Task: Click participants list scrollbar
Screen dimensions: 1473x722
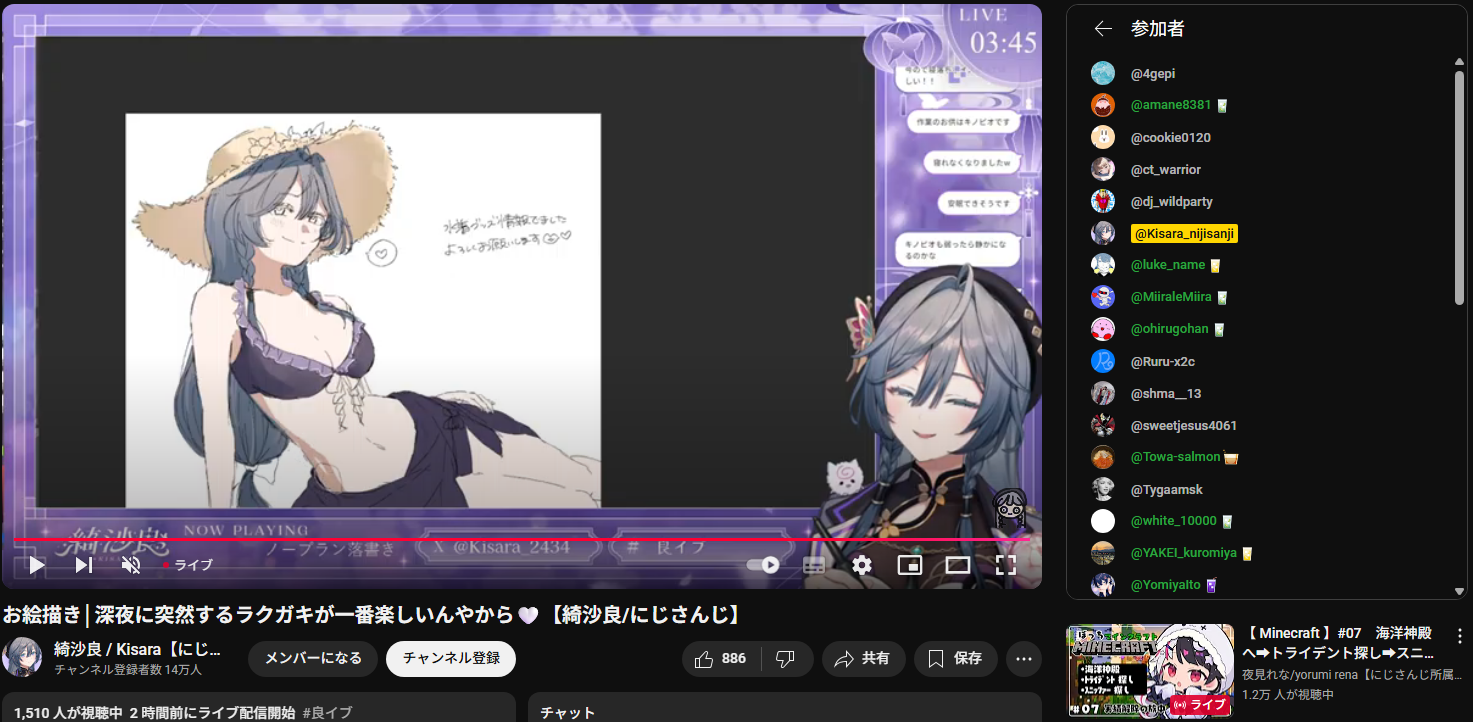Action: point(1460,186)
